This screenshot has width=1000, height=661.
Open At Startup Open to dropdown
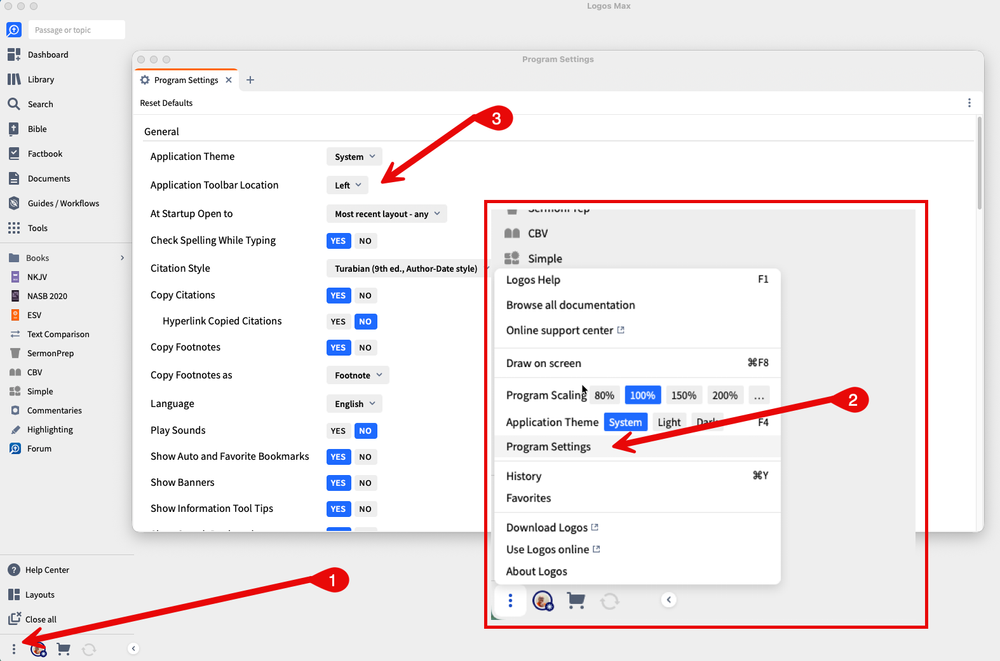tap(386, 214)
